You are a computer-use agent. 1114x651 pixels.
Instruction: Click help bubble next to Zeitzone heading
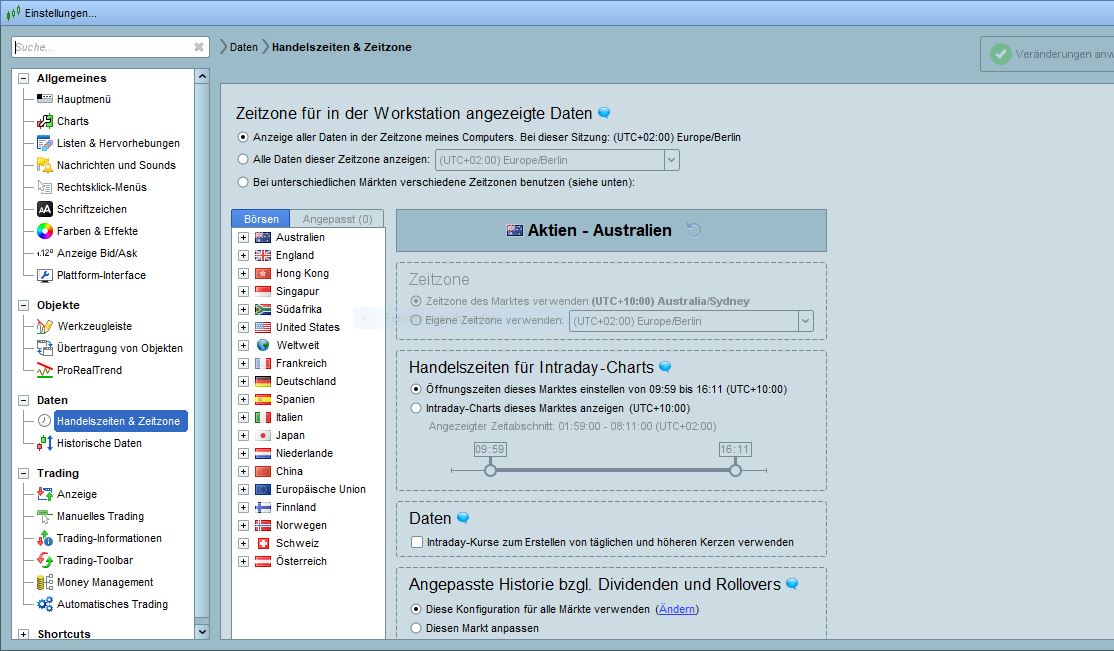604,113
